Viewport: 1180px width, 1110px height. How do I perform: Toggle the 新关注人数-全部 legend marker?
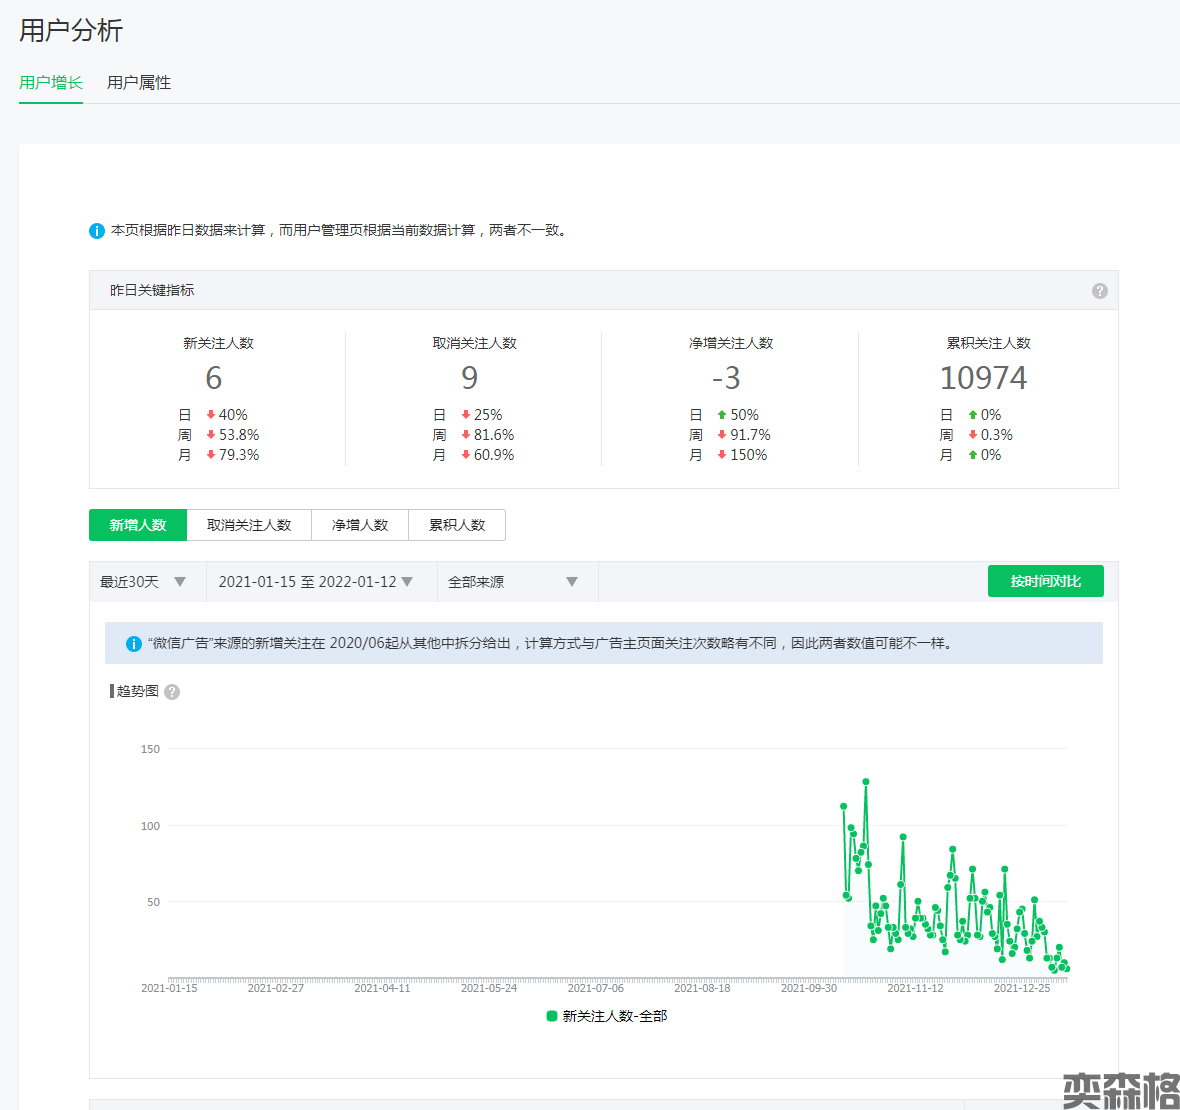(552, 1016)
